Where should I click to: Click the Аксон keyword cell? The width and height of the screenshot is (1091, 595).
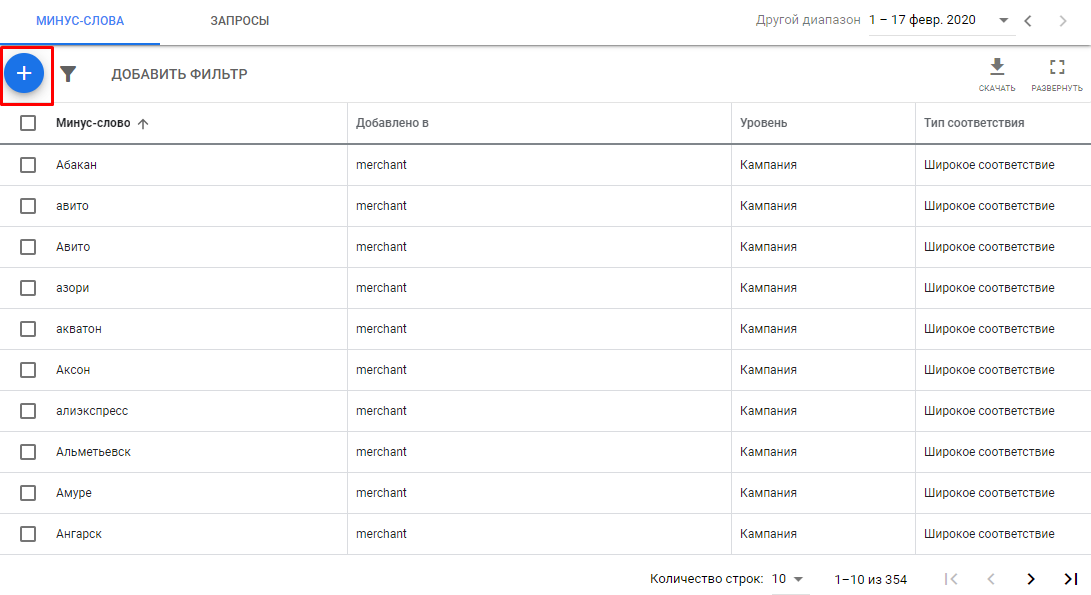click(73, 370)
